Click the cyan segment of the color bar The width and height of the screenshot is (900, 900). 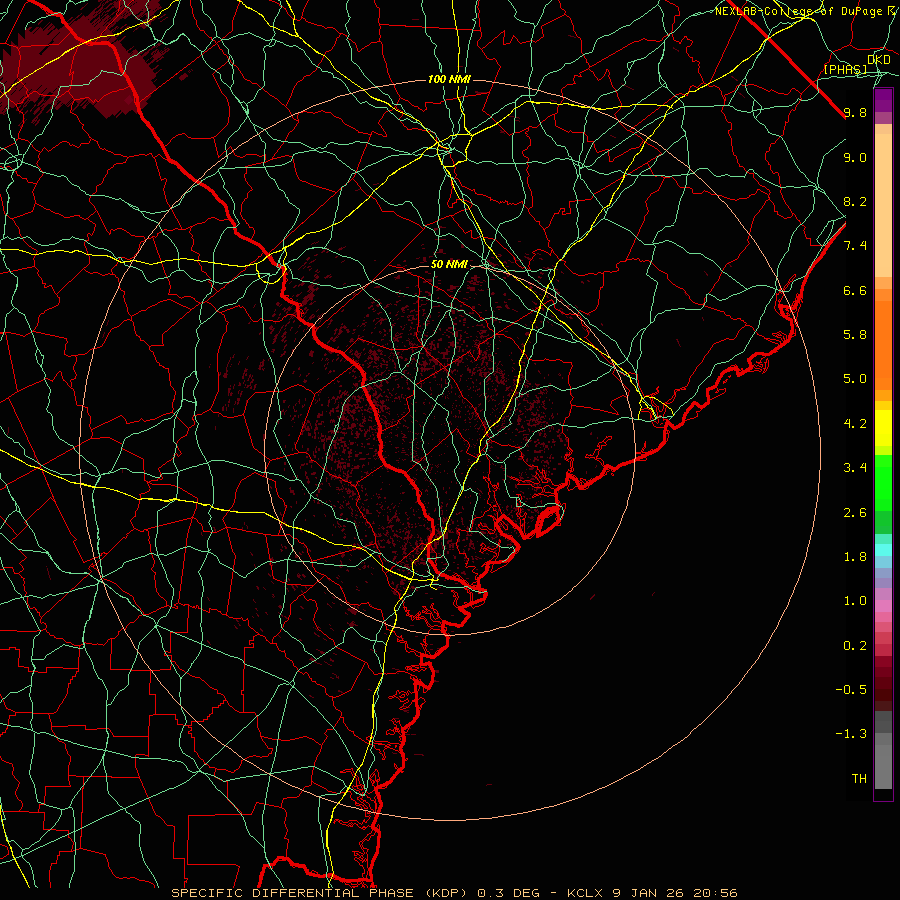(883, 550)
